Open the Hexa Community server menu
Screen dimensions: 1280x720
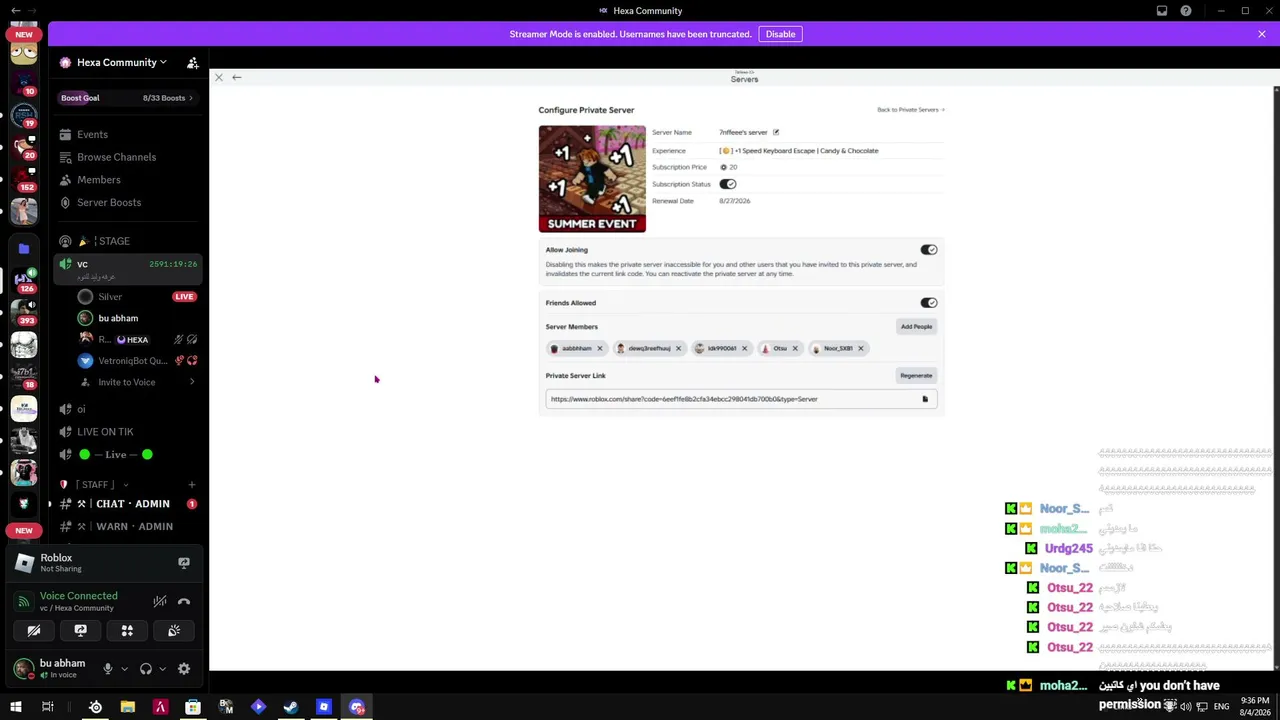pyautogui.click(x=122, y=62)
